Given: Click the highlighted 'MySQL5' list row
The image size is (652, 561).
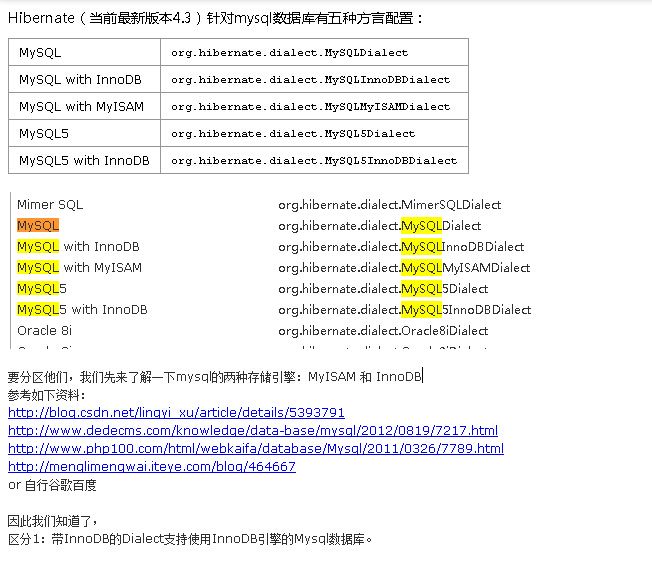Looking at the screenshot, I should (x=42, y=289).
